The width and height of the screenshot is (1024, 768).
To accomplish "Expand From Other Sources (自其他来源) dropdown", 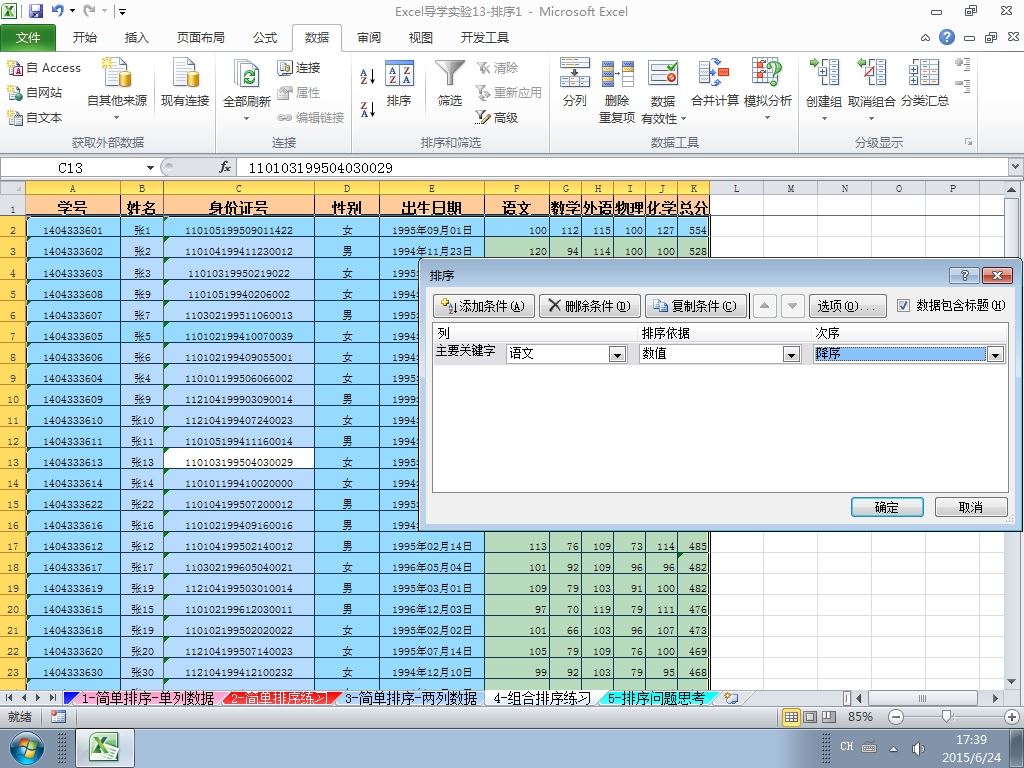I will [117, 118].
